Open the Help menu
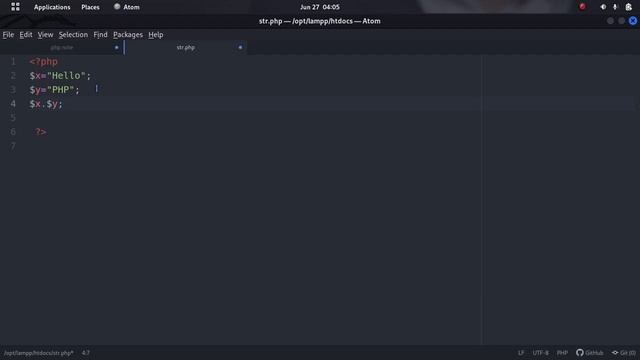 [156, 35]
